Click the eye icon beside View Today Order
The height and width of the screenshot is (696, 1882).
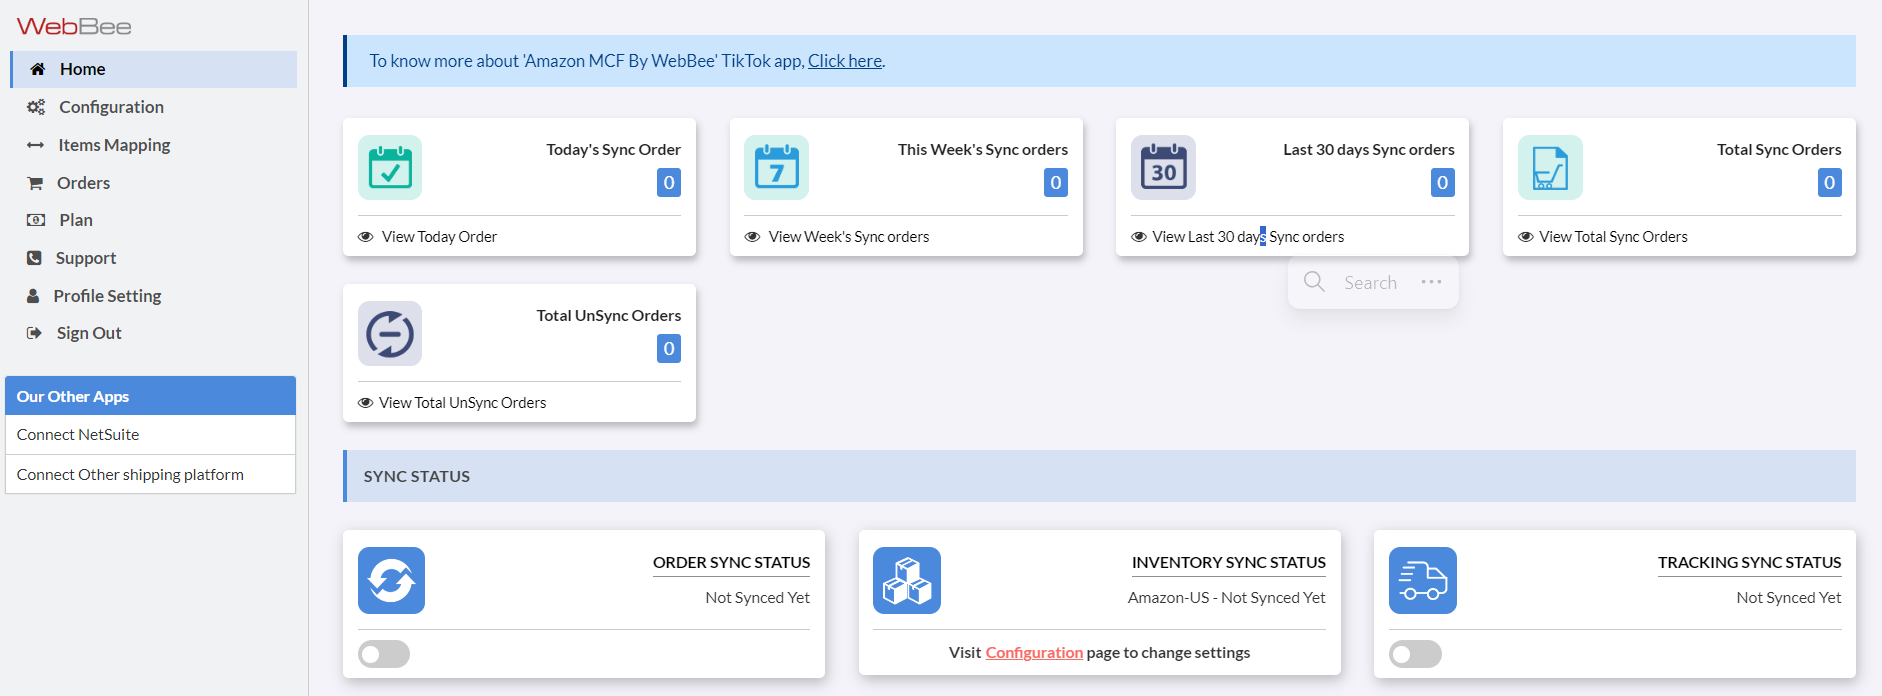click(366, 237)
